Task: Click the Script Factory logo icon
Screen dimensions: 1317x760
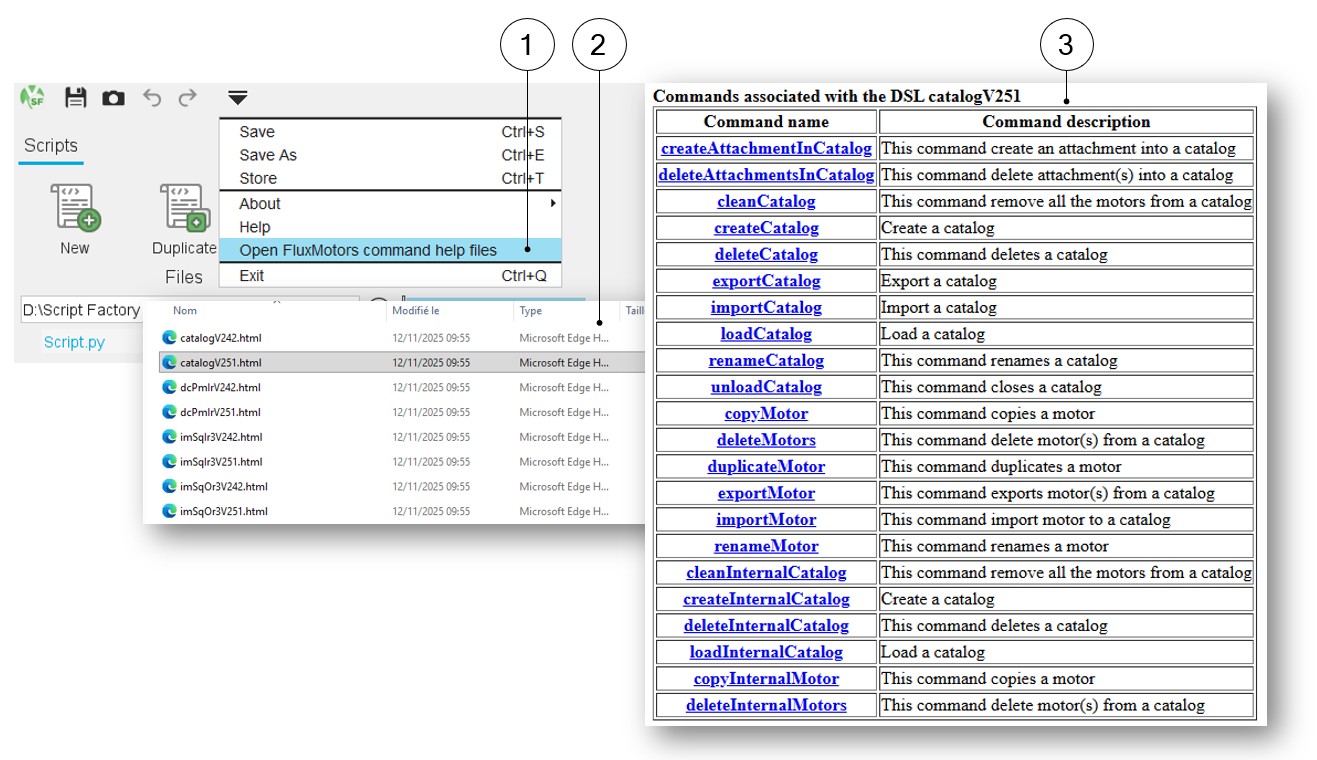Action: (x=32, y=97)
